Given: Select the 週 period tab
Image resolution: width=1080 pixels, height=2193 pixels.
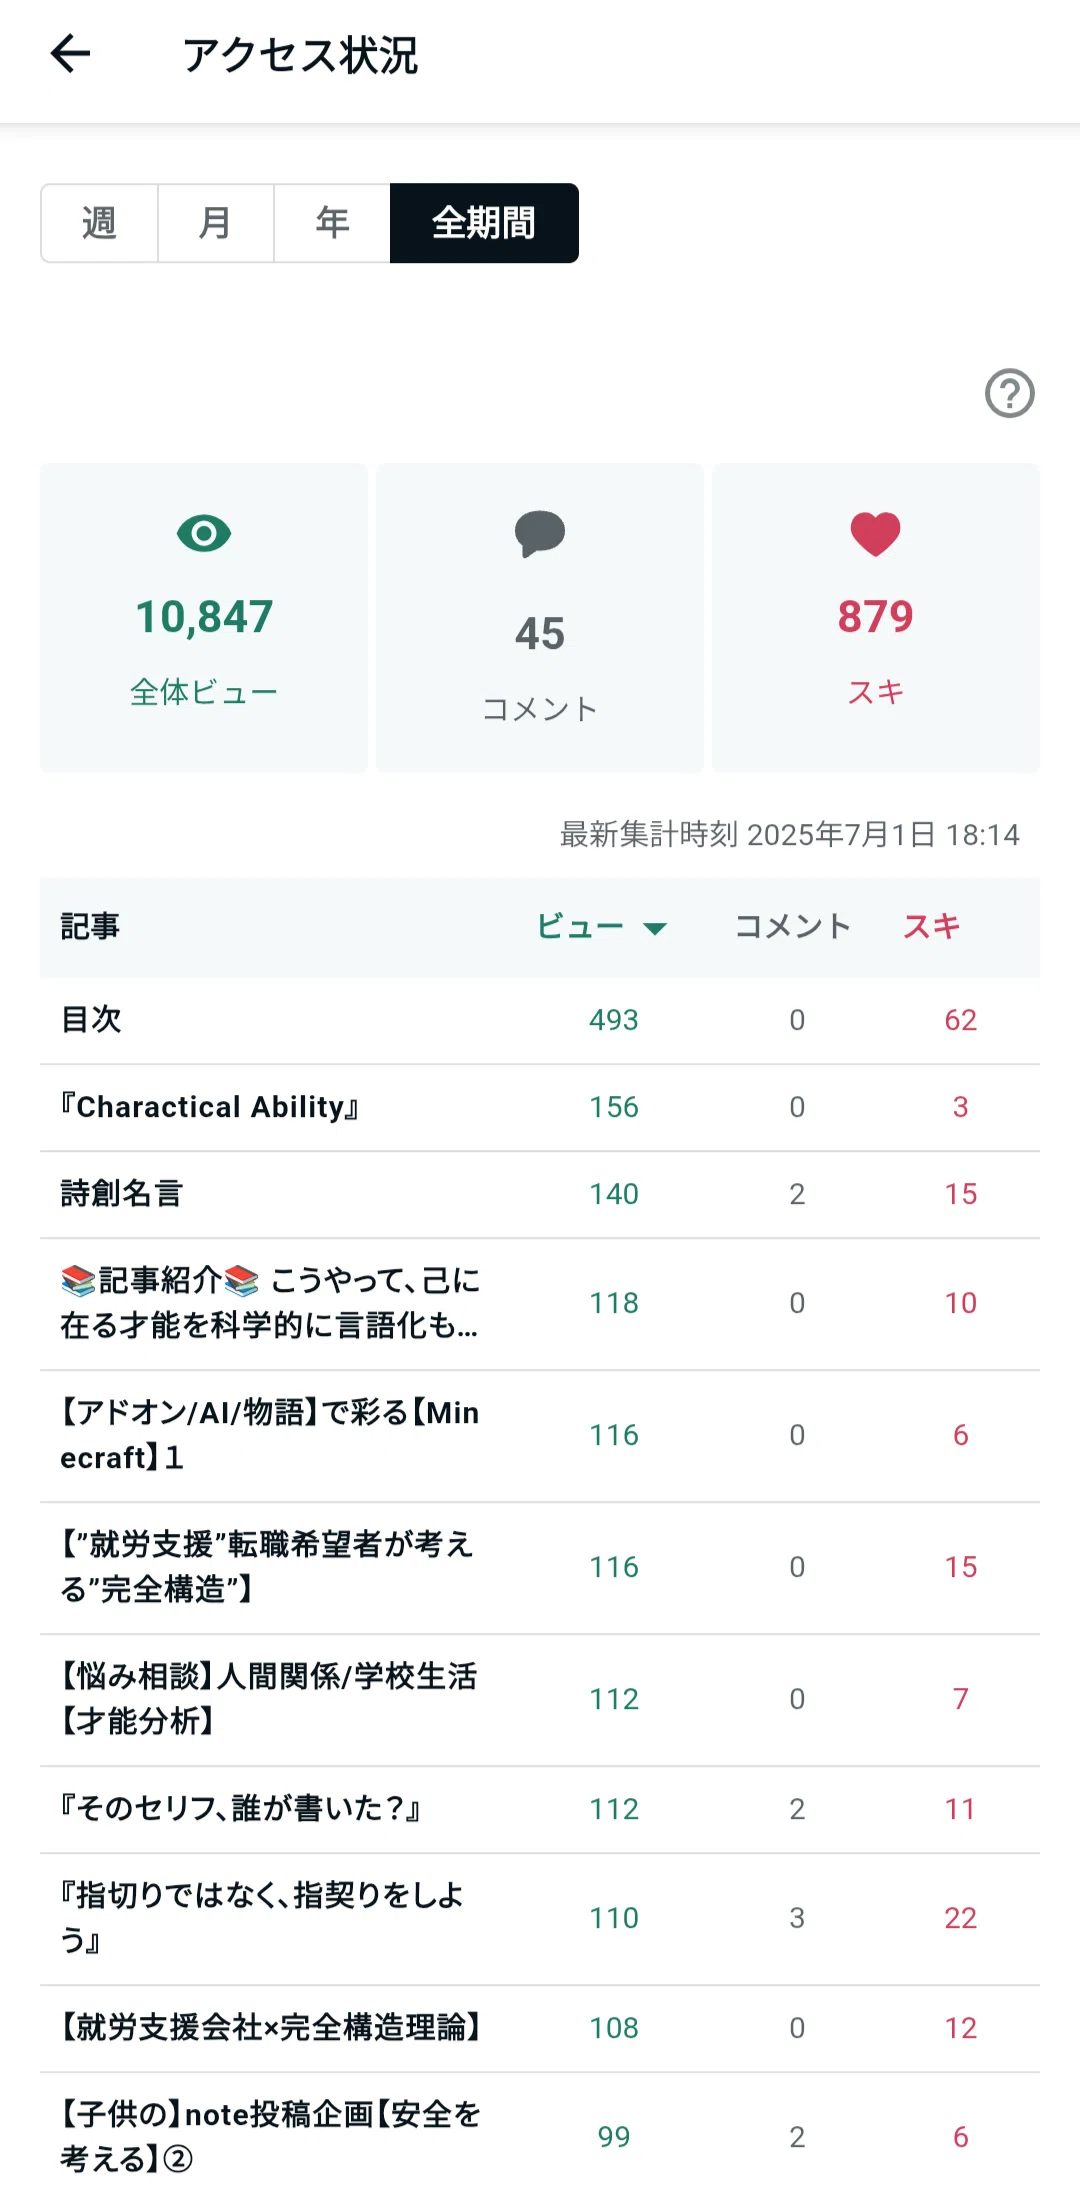Looking at the screenshot, I should pyautogui.click(x=99, y=223).
